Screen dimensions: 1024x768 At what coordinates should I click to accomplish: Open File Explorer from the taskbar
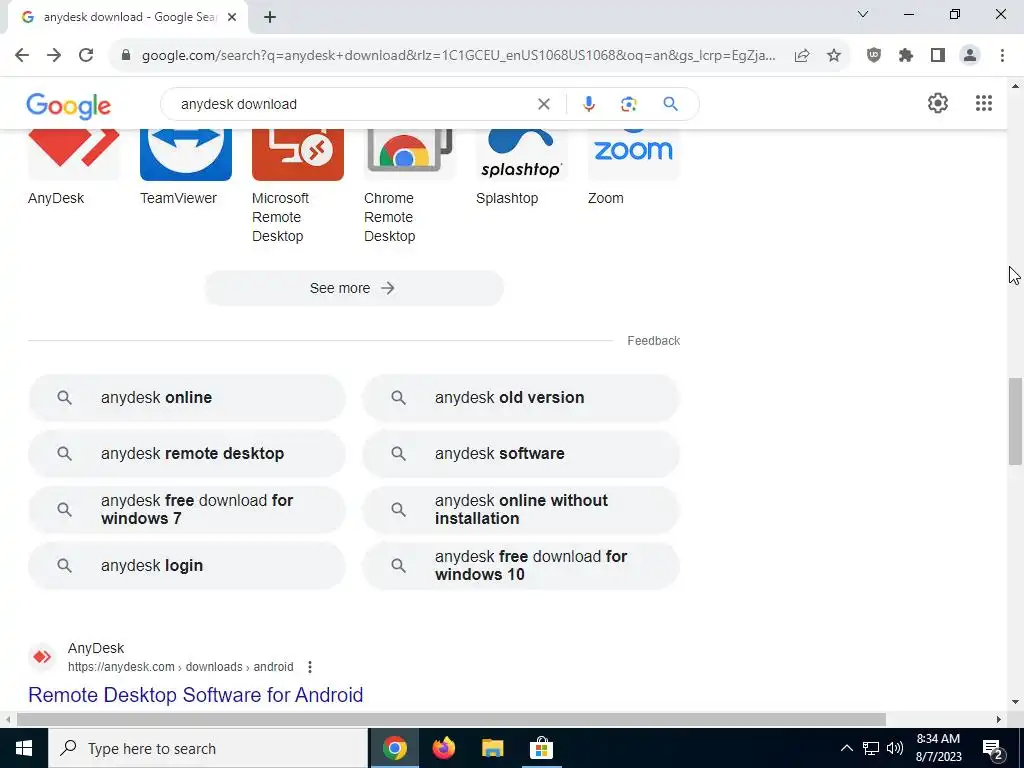pyautogui.click(x=492, y=748)
